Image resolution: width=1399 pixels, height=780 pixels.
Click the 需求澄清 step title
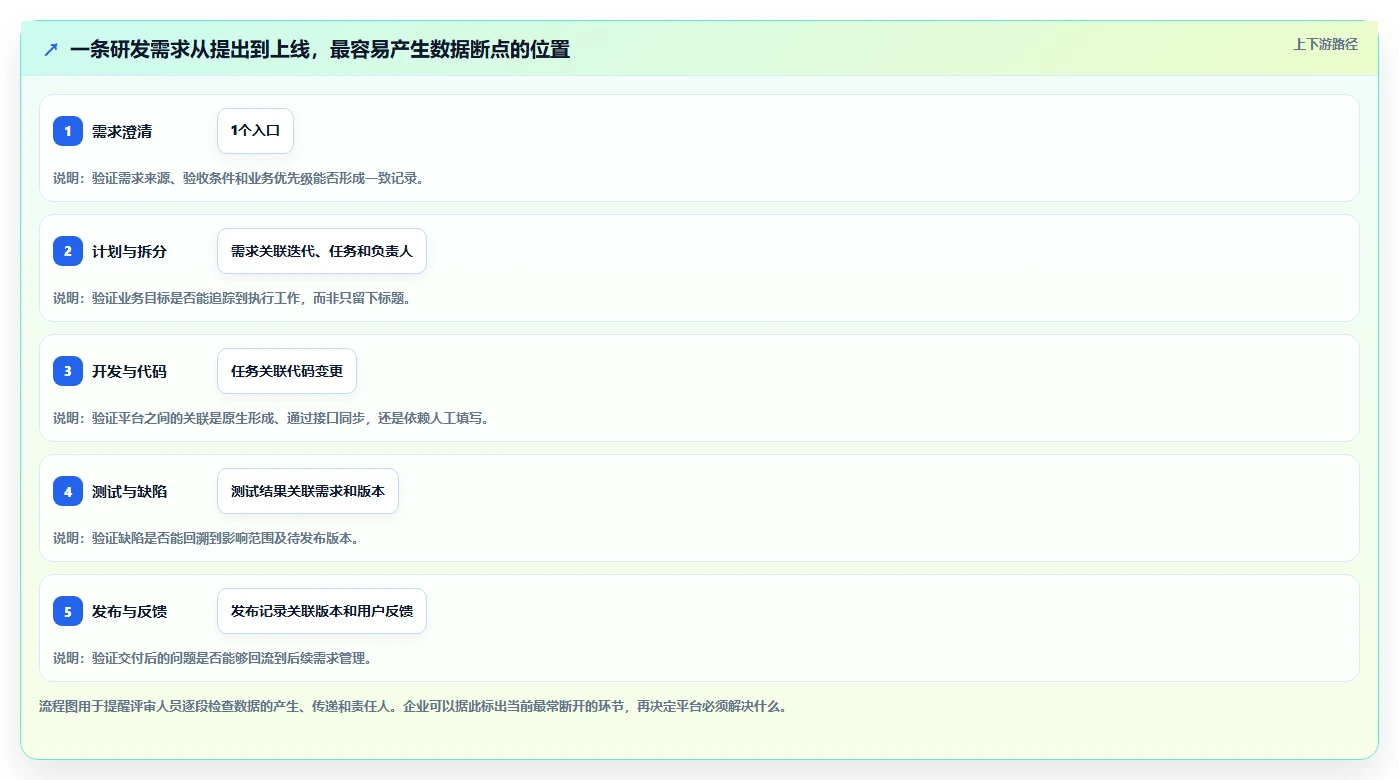122,131
